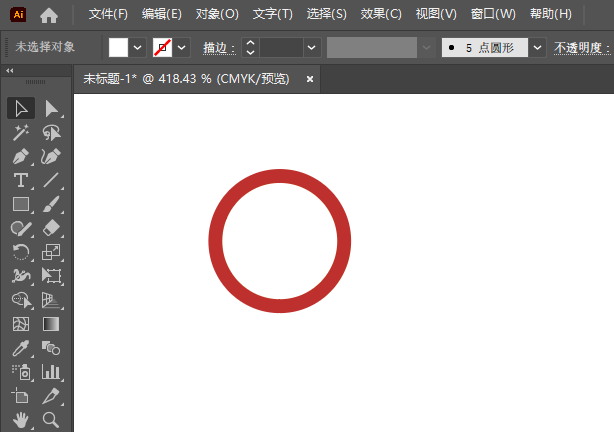Click the Illustrator Ai logo

(18, 14)
